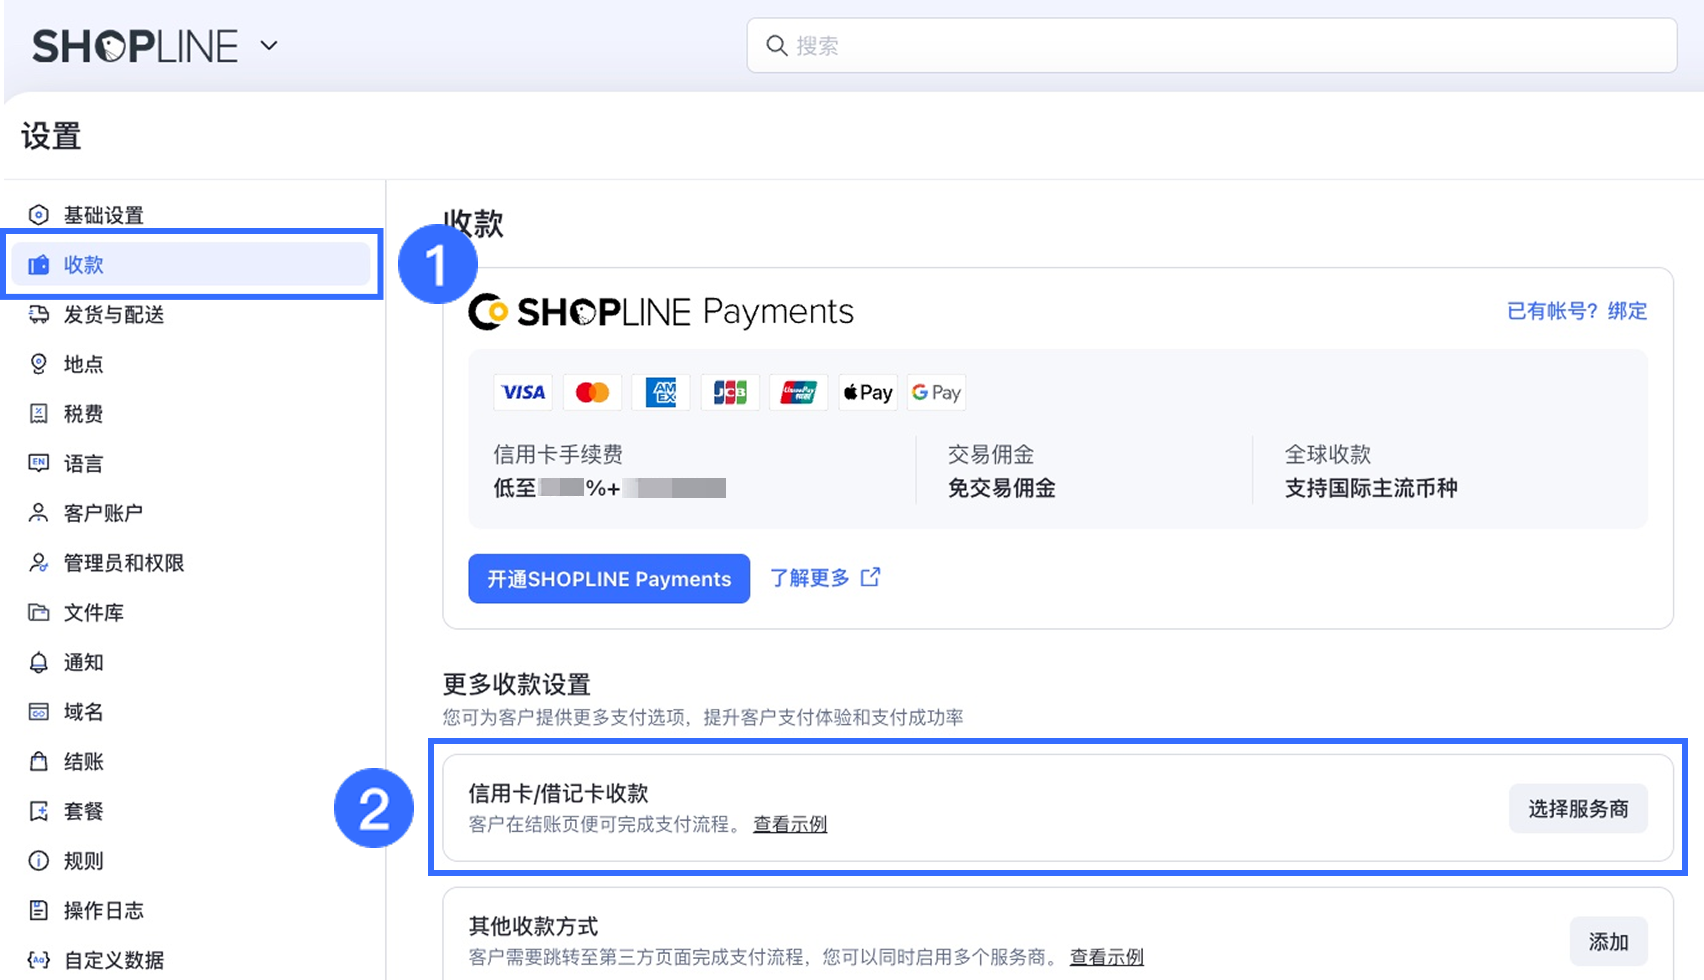Viewport: 1704px width, 980px height.
Task: Click the 收款 wallet icon in sidebar
Action: click(x=39, y=265)
